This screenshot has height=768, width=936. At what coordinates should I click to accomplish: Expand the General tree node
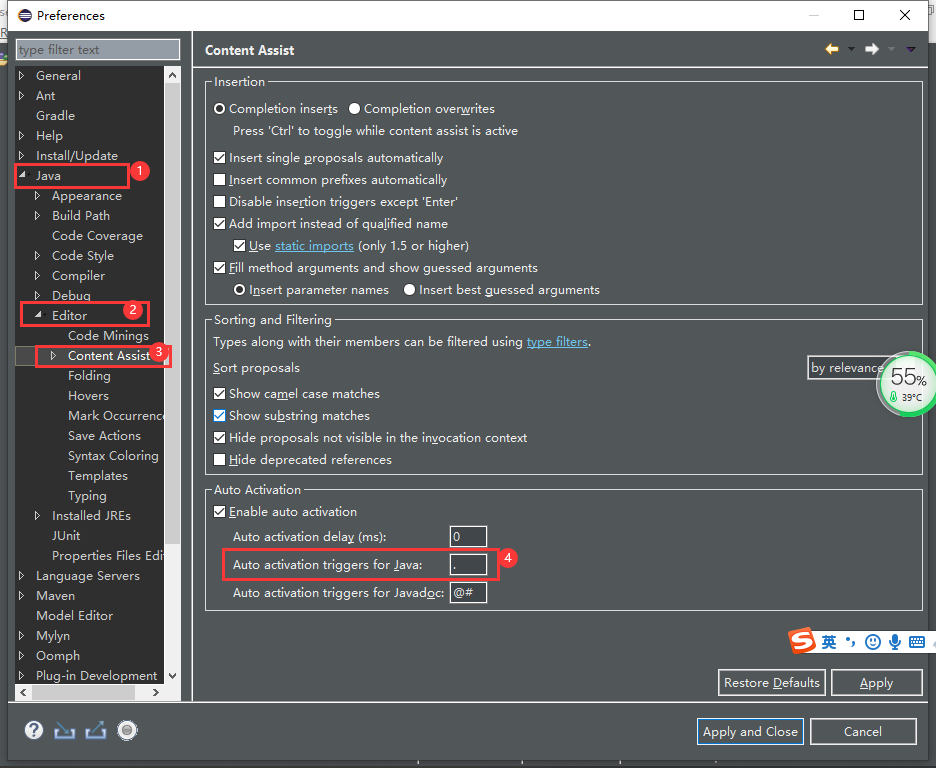(x=22, y=75)
